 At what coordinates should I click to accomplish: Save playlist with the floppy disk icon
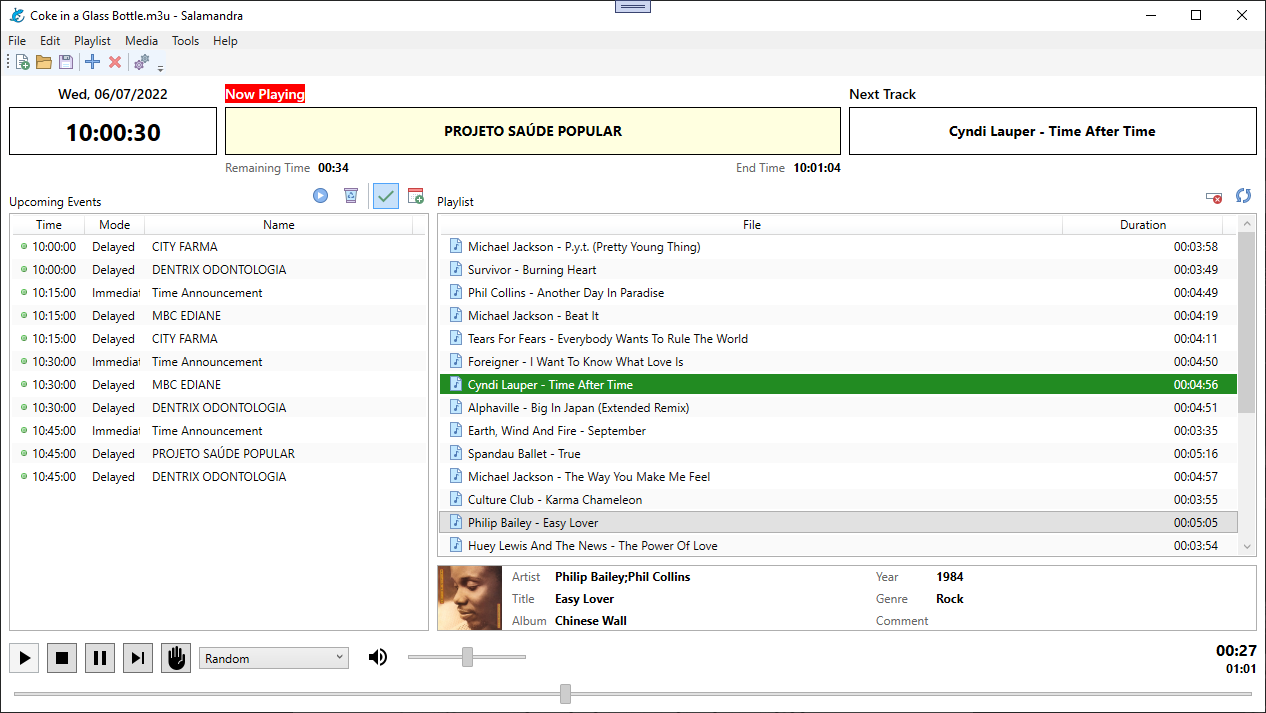pos(66,62)
